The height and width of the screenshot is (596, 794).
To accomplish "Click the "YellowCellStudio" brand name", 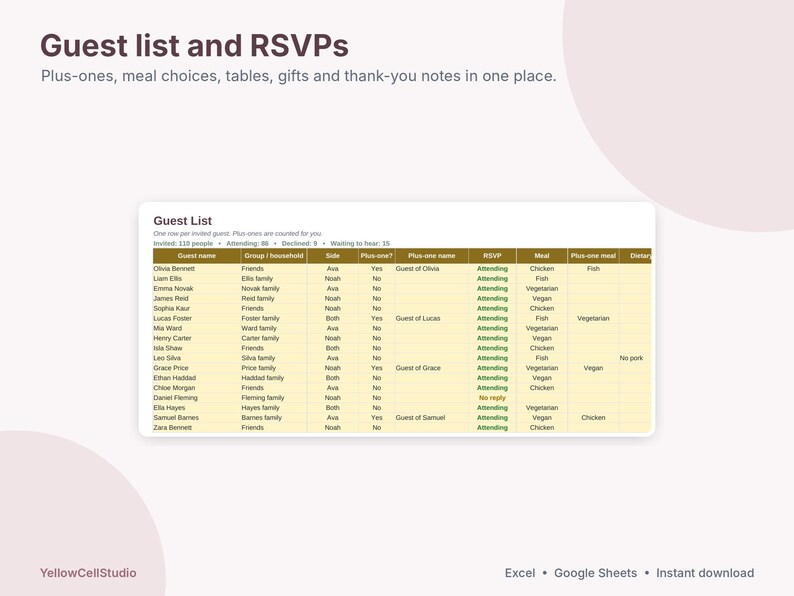I will pyautogui.click(x=88, y=573).
